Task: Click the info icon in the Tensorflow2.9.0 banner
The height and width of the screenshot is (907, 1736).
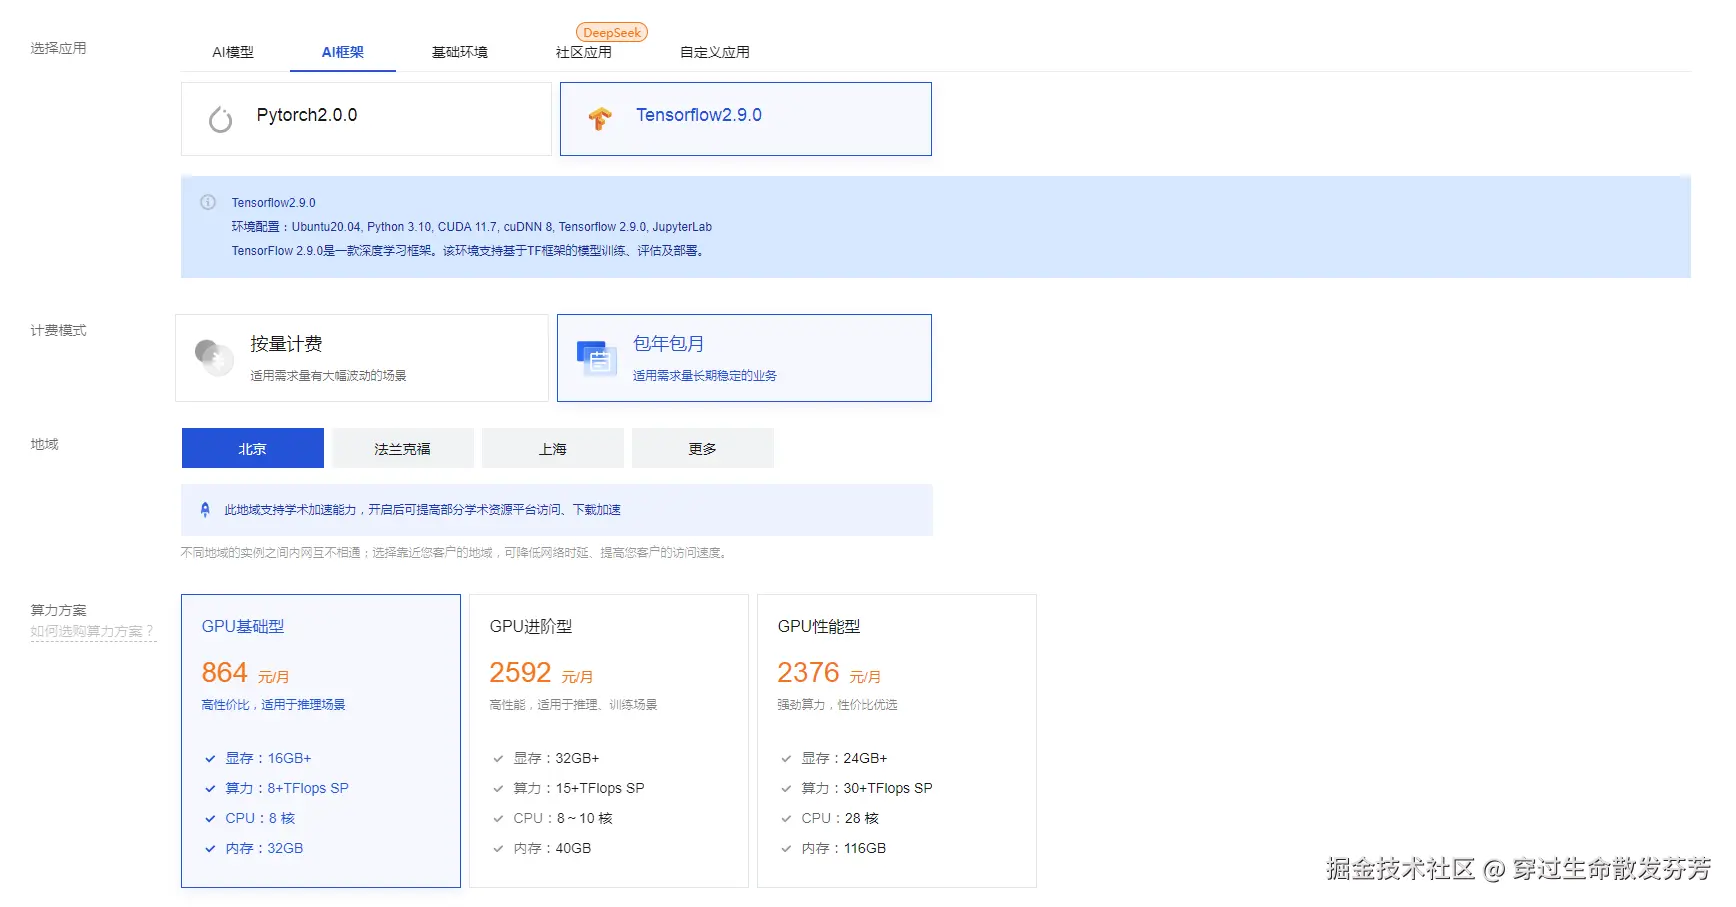Action: [208, 201]
